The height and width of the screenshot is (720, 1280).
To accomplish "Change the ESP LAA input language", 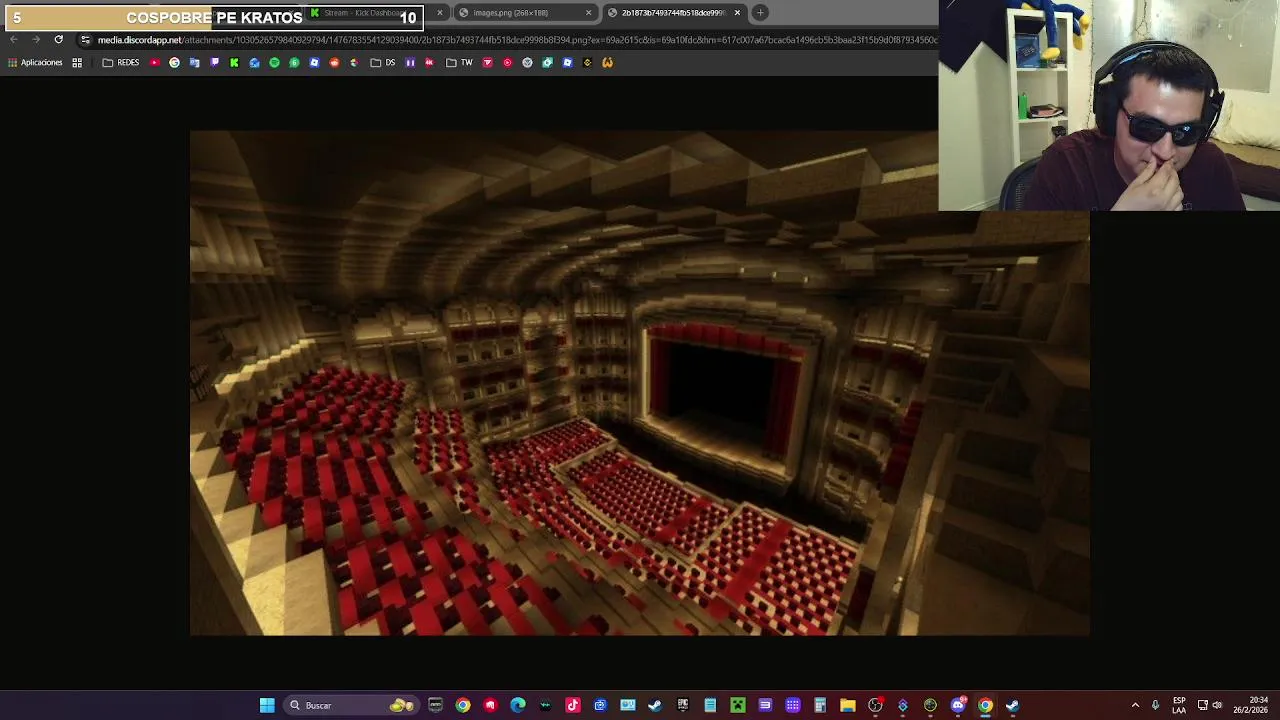I will 1179,705.
